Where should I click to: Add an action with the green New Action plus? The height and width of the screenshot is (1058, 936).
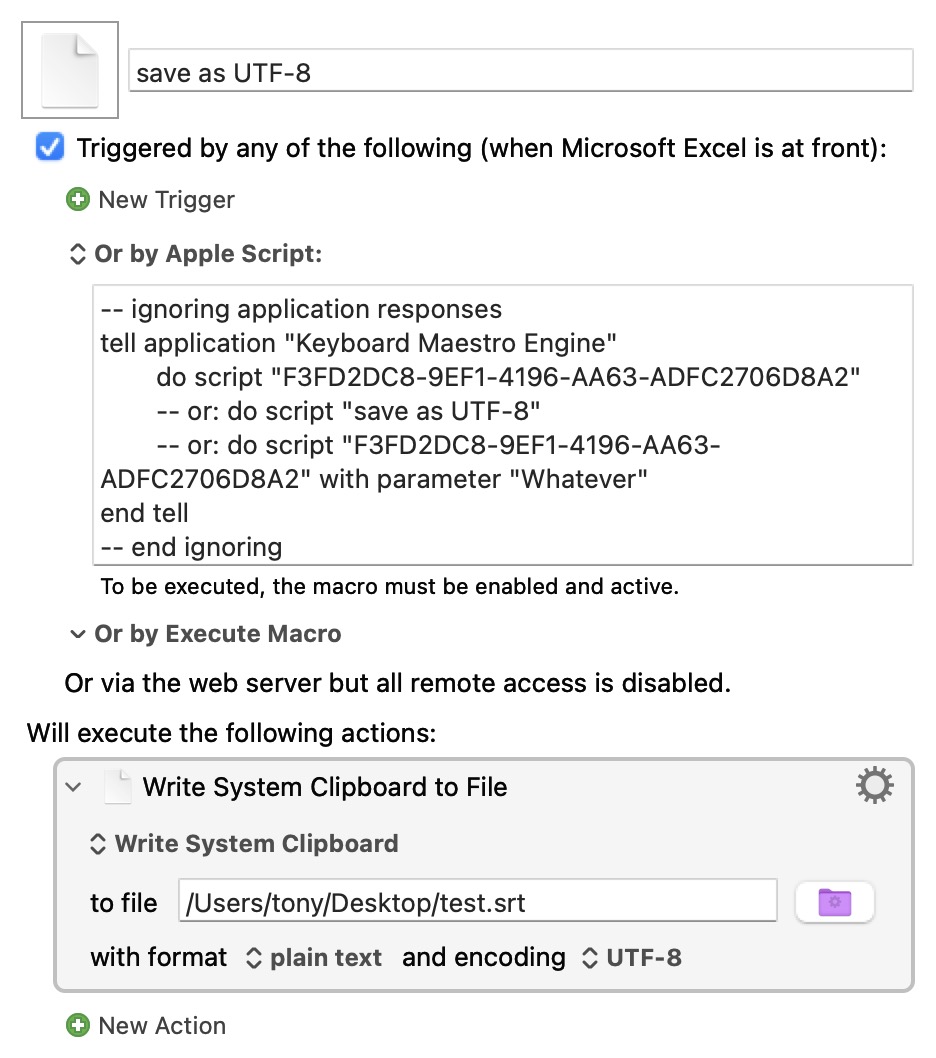pyautogui.click(x=77, y=1025)
